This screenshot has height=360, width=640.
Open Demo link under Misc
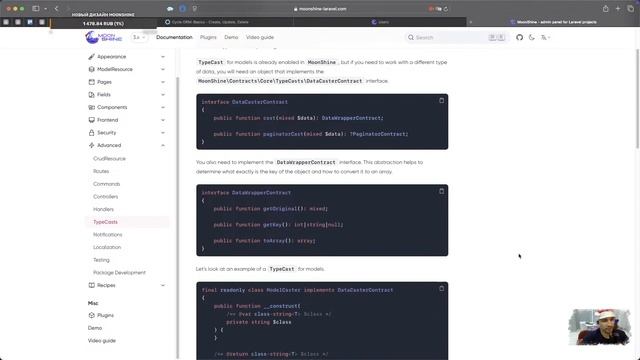95,328
